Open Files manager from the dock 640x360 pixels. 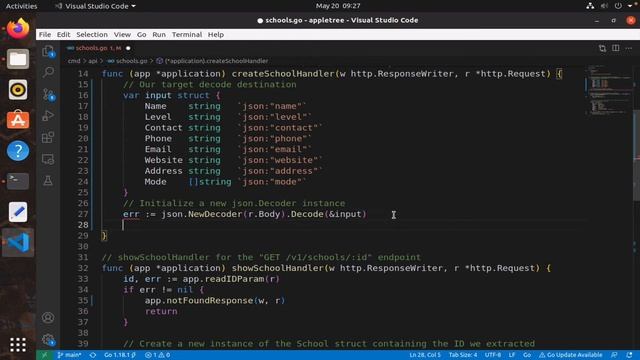coord(18,59)
